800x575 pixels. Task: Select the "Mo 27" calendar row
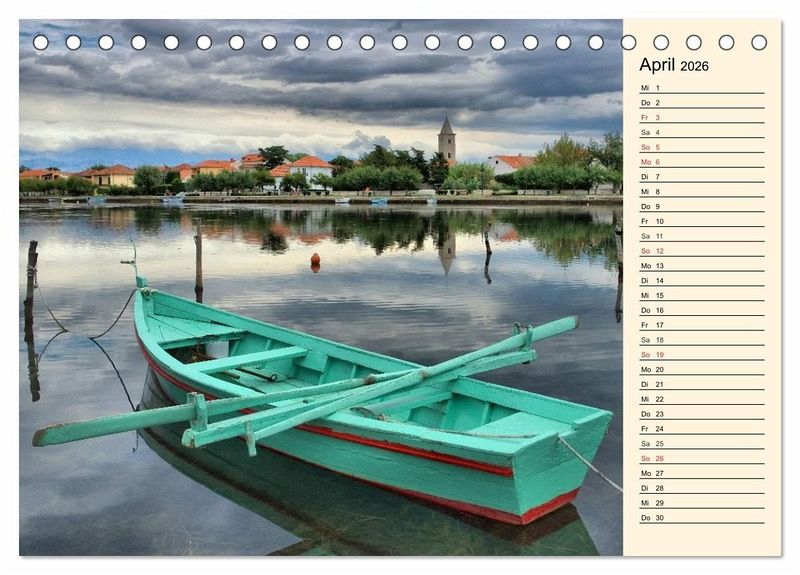[x=702, y=472]
